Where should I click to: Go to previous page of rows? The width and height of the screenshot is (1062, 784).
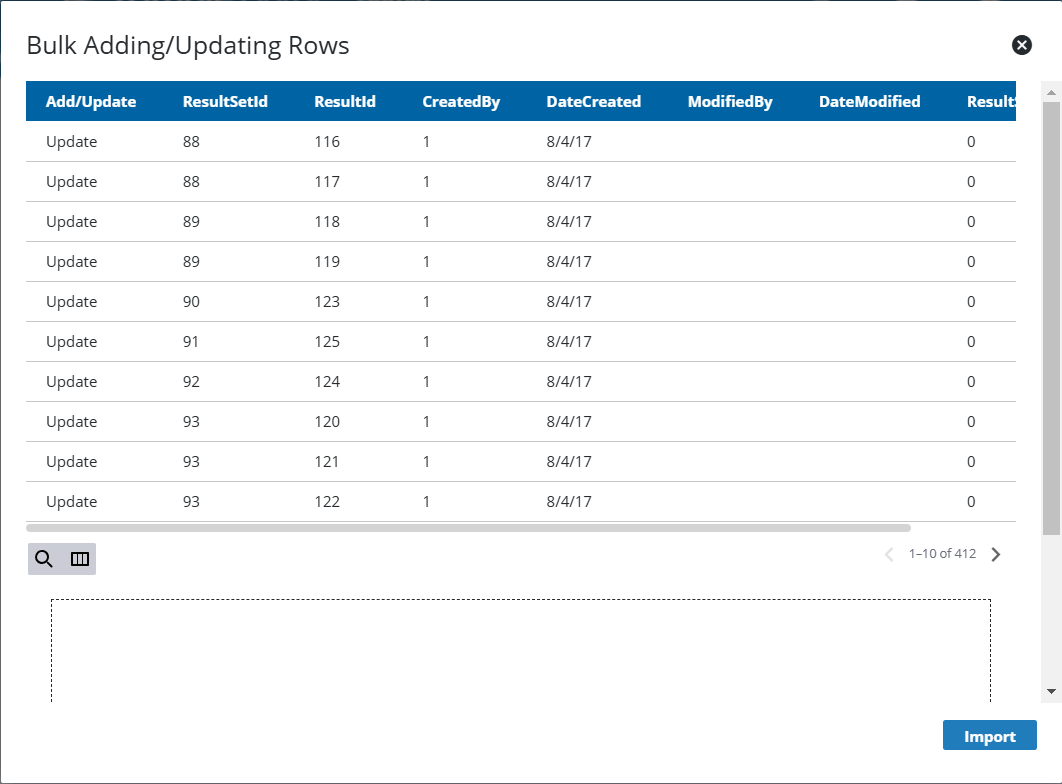click(889, 554)
